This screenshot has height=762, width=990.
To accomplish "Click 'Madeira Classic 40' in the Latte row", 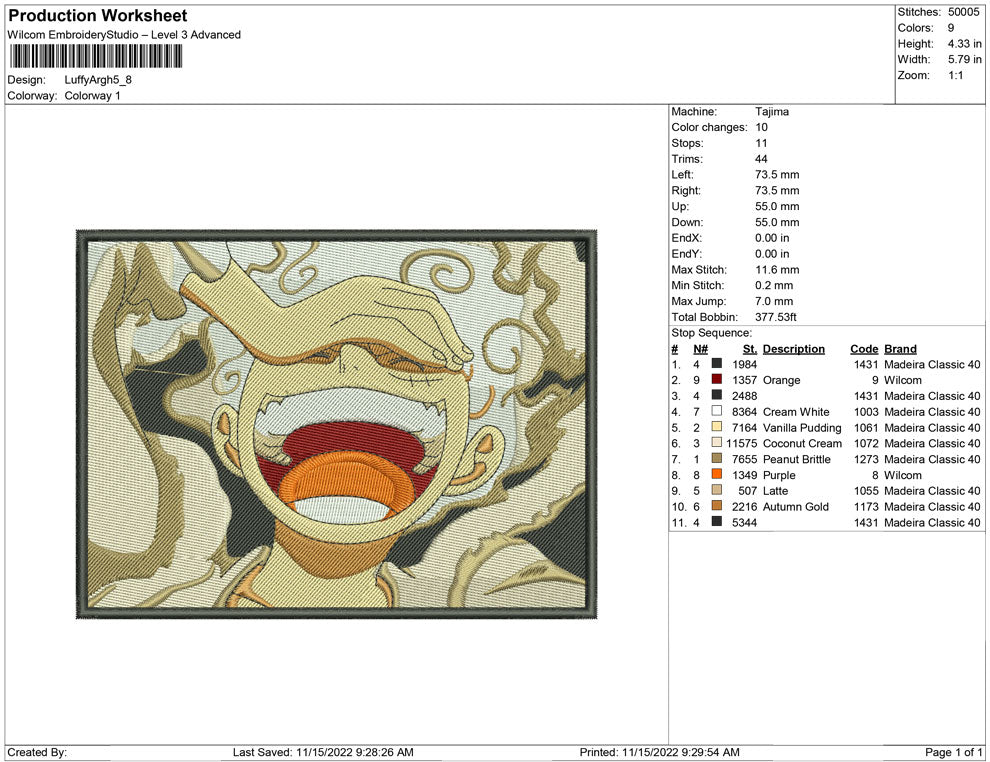I will point(932,491).
